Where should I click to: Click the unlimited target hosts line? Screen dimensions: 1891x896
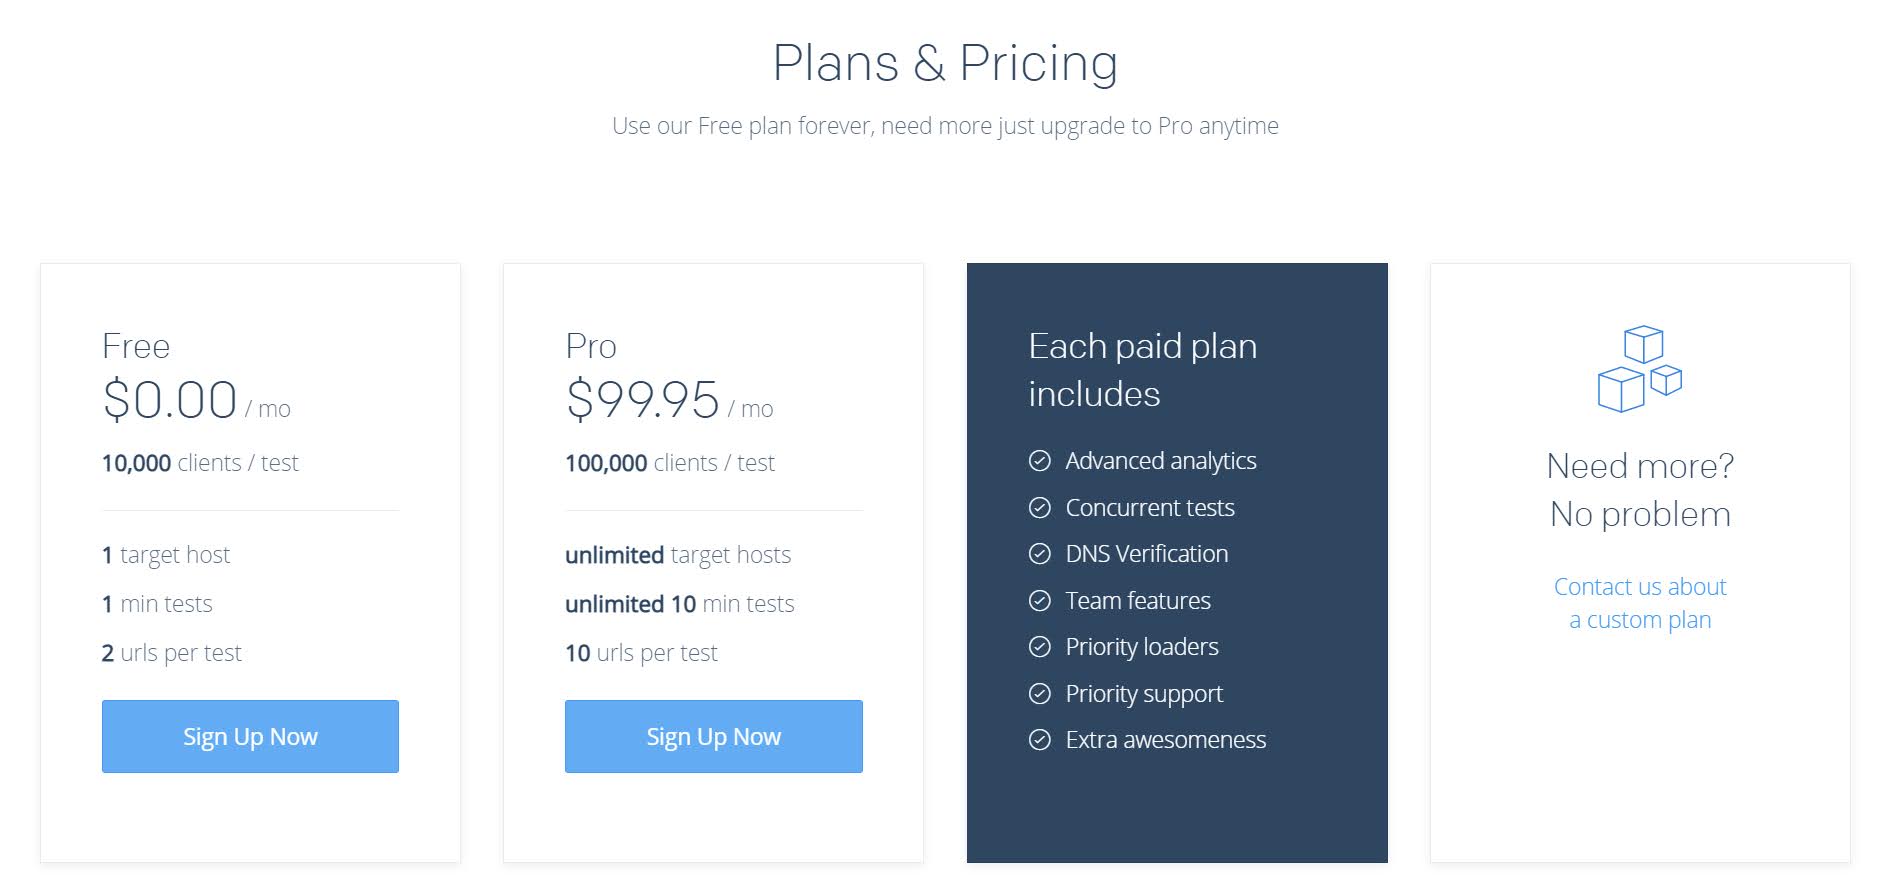click(678, 555)
